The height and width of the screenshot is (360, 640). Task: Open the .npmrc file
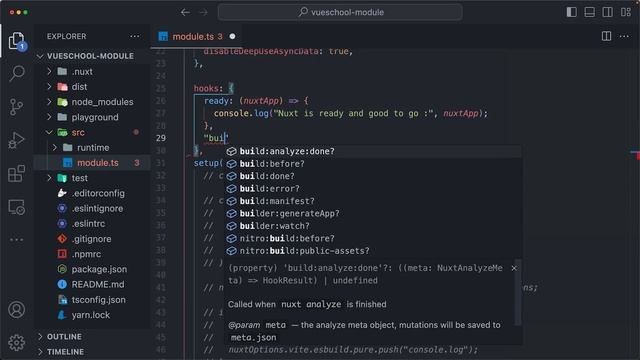pyautogui.click(x=92, y=254)
